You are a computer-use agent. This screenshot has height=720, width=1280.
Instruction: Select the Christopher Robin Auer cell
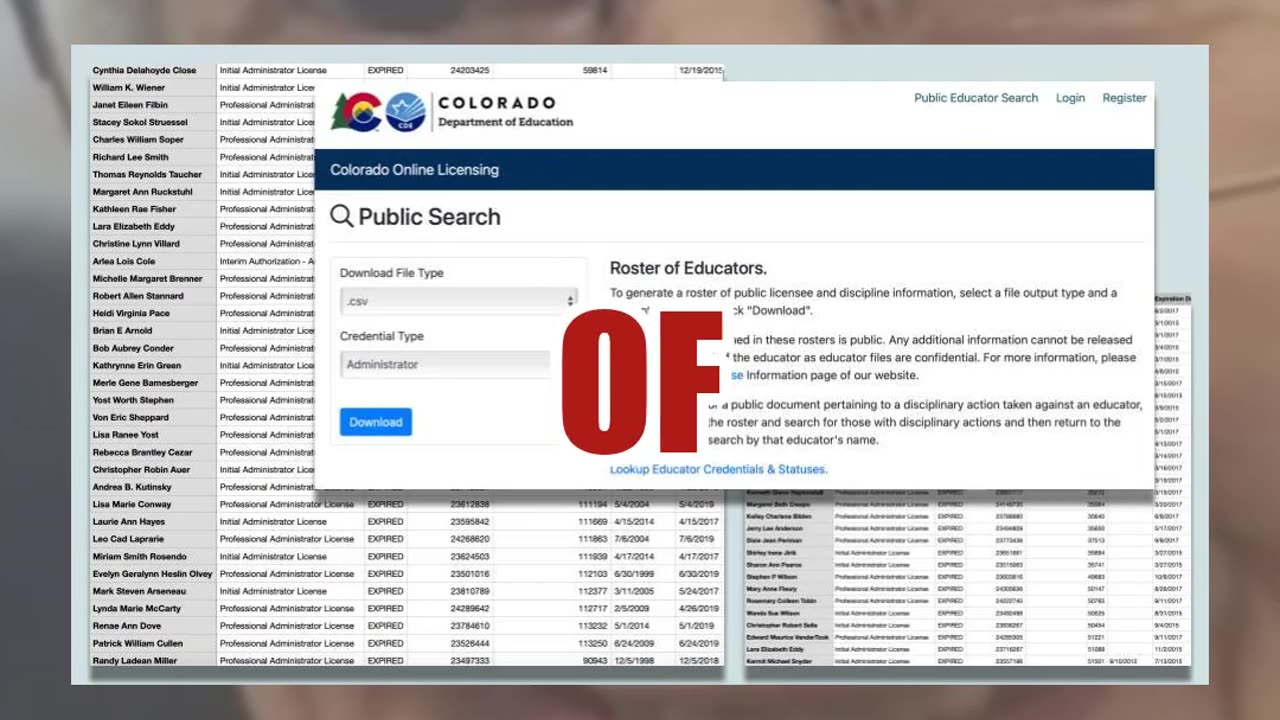click(154, 469)
